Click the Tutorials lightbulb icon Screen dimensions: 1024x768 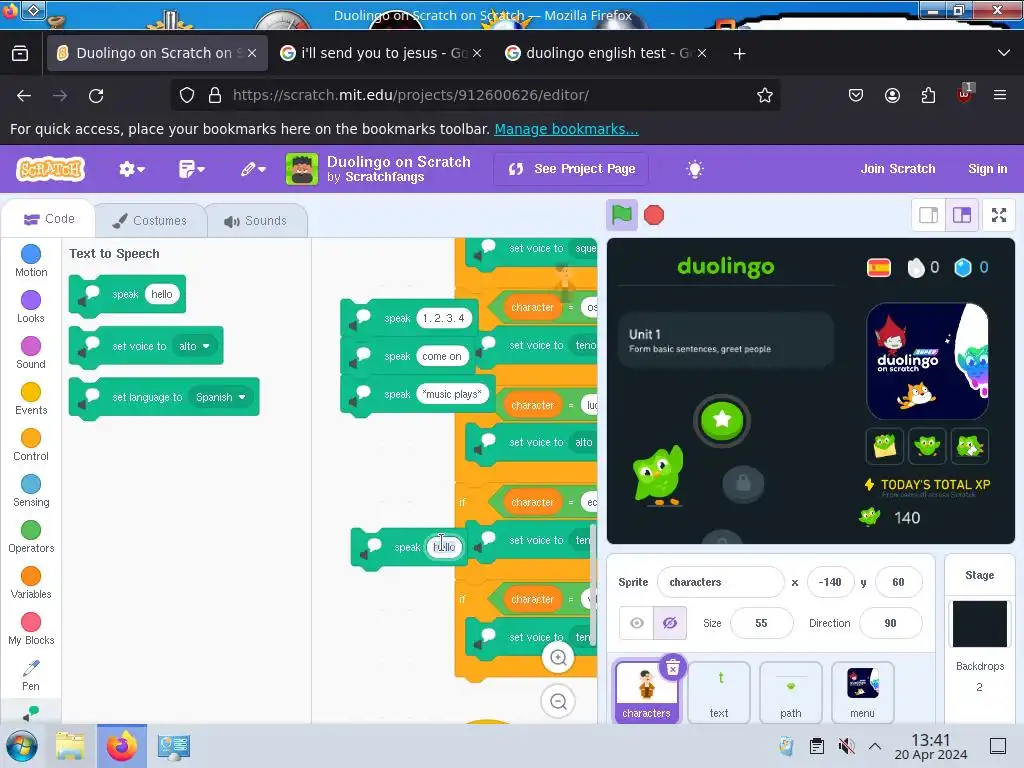coord(695,169)
